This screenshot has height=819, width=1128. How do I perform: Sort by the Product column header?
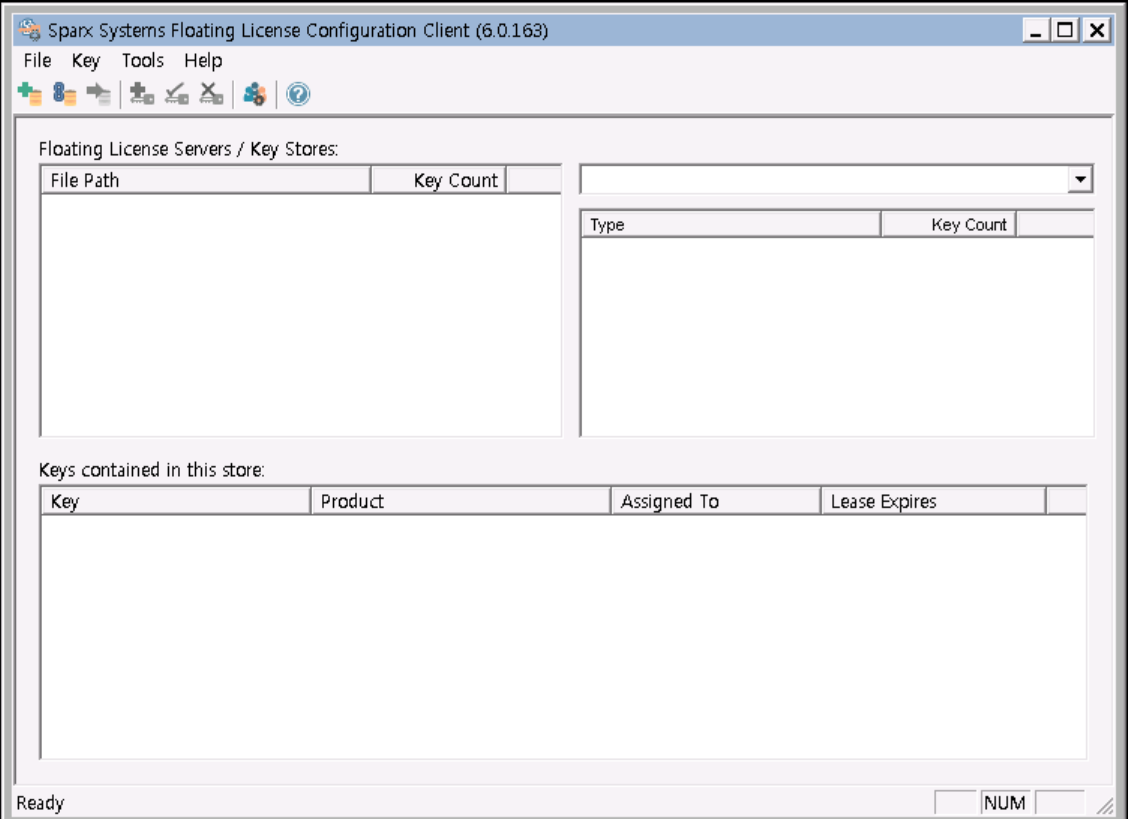click(461, 501)
